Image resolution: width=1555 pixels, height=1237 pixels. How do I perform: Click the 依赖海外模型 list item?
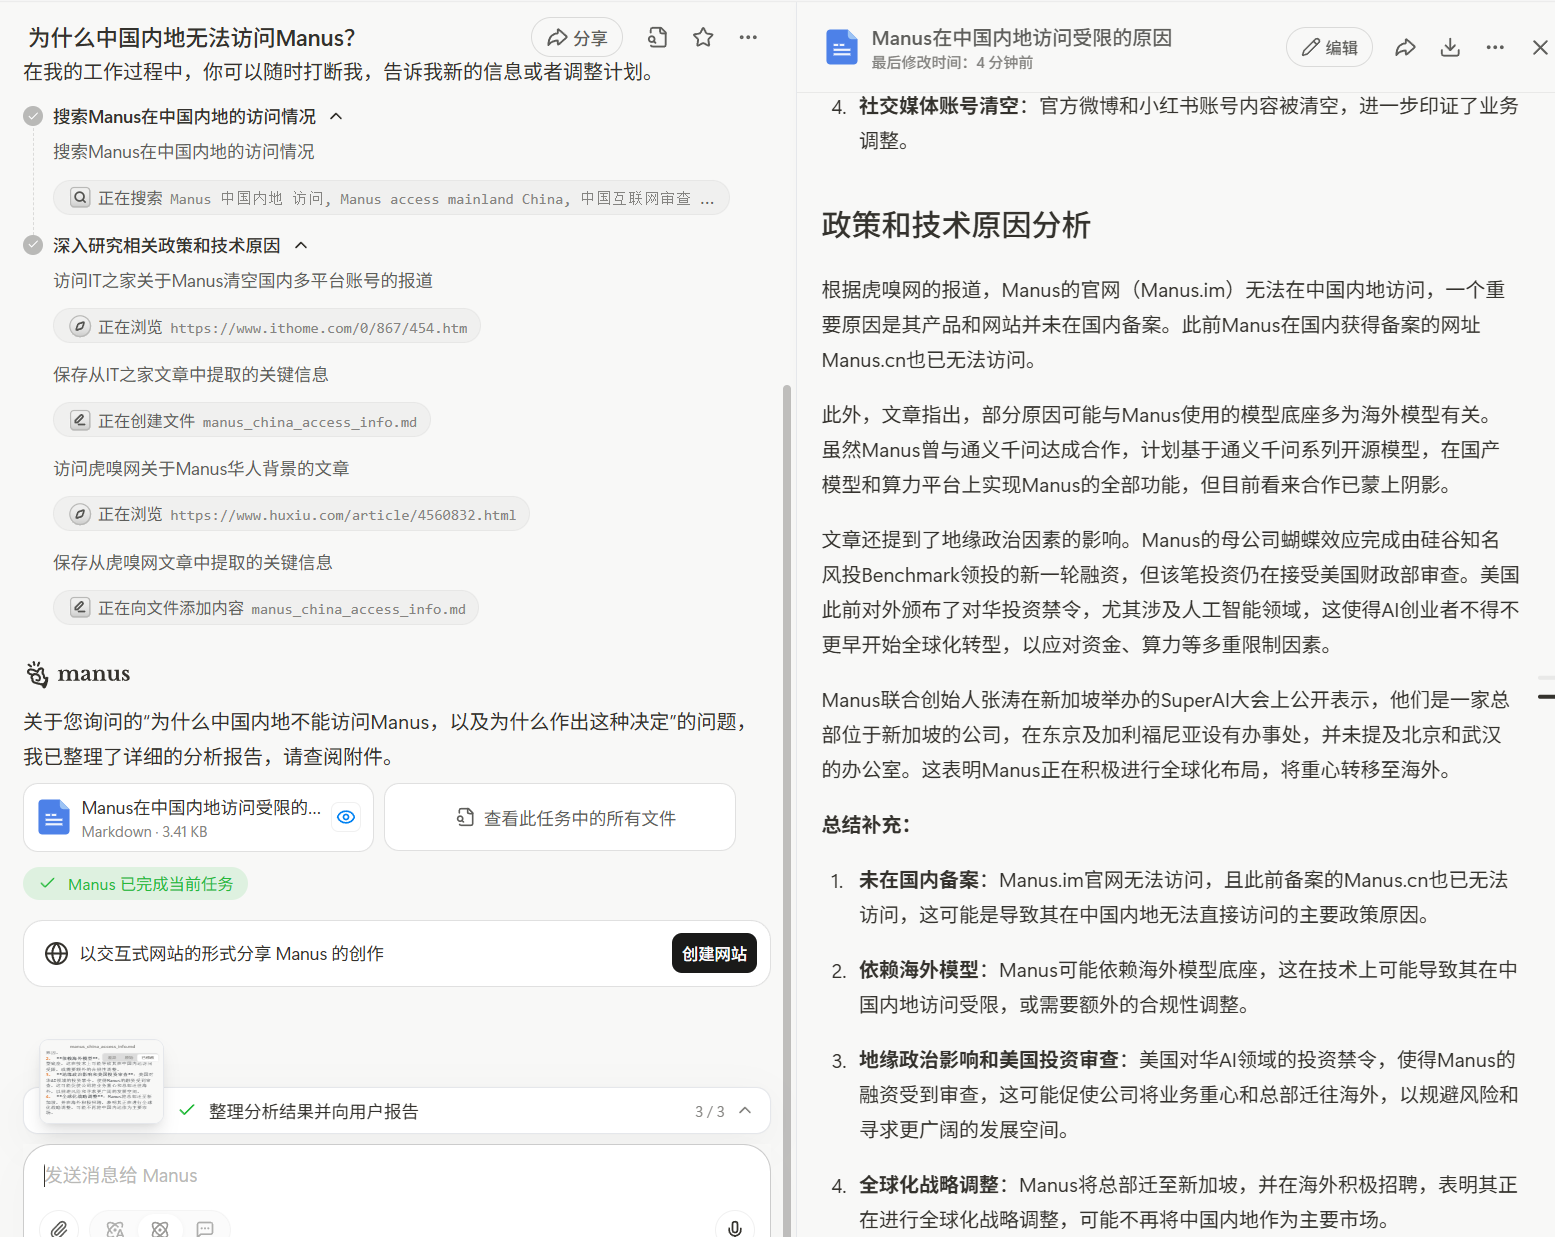point(1175,987)
